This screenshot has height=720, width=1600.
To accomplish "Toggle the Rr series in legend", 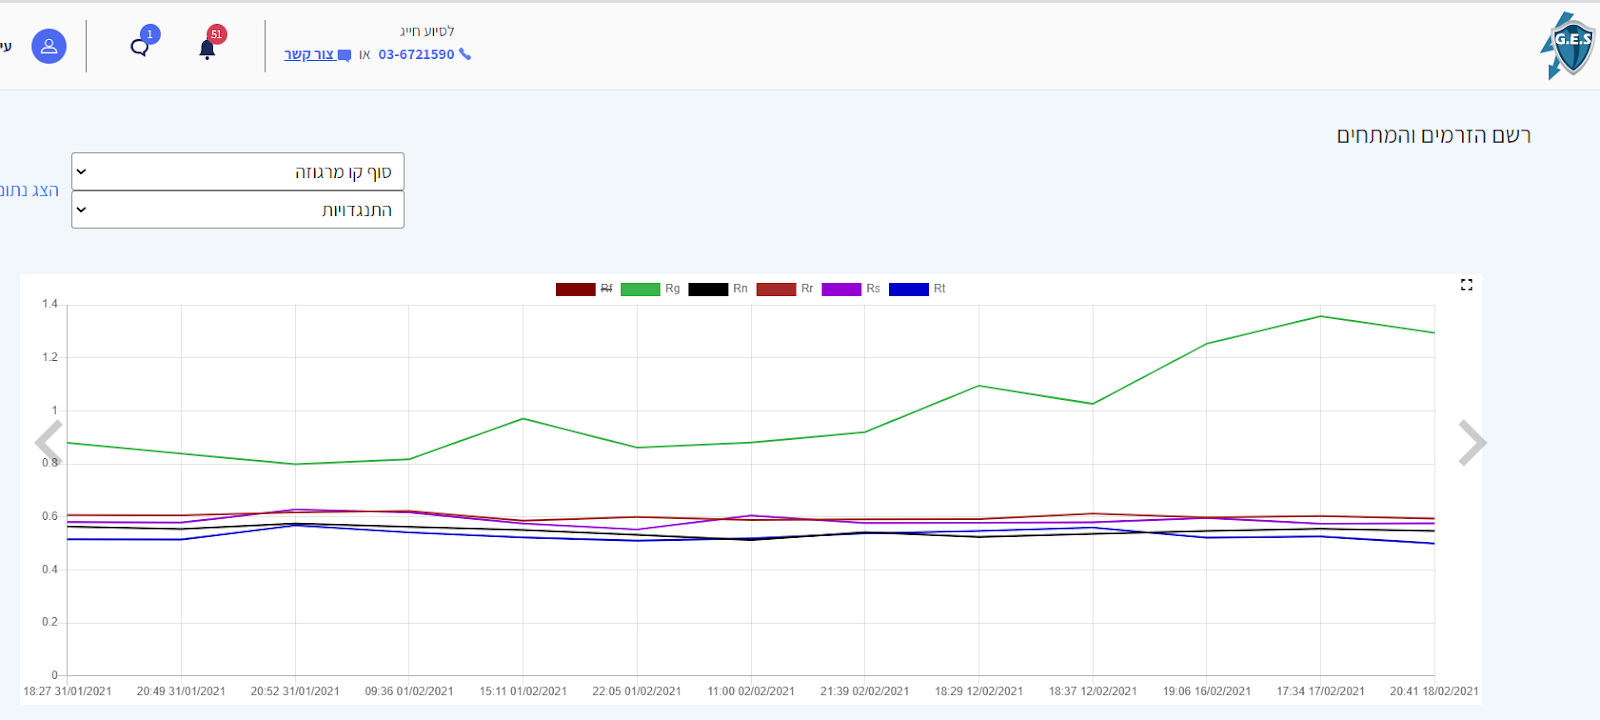I will coord(785,289).
